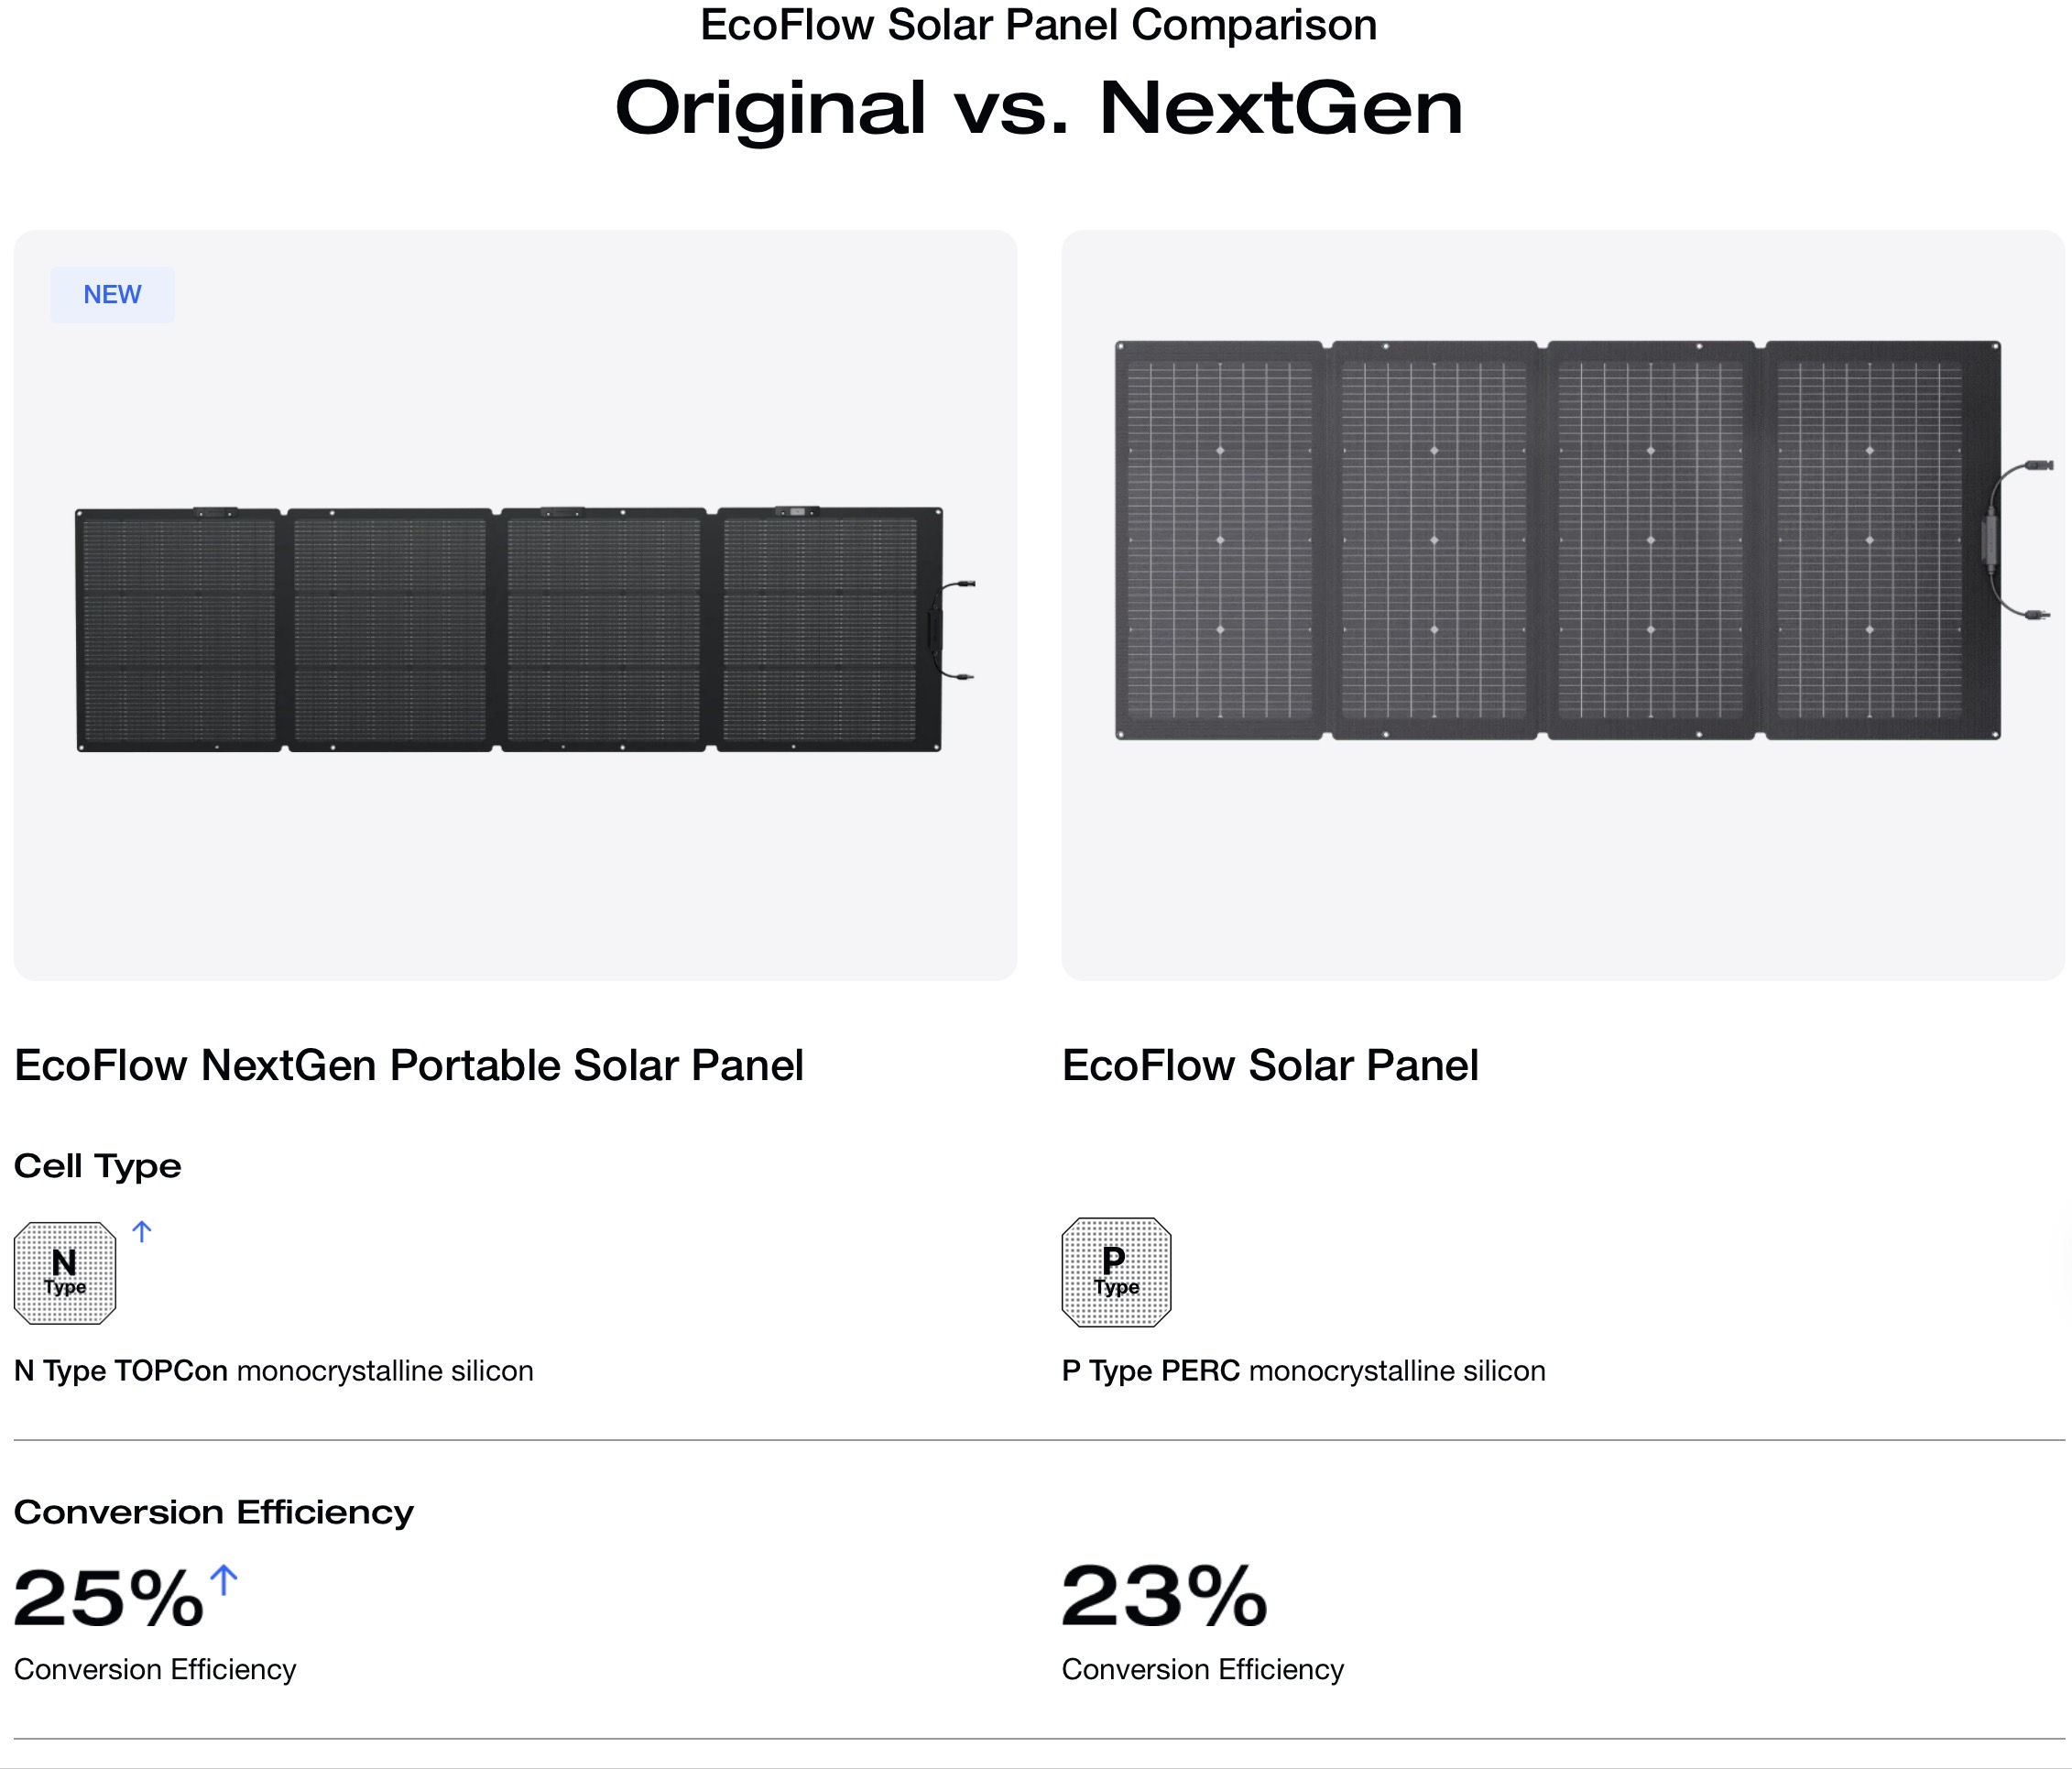The width and height of the screenshot is (2072, 1769).
Task: Click blue up arrow next to 25%
Action: coord(225,1580)
